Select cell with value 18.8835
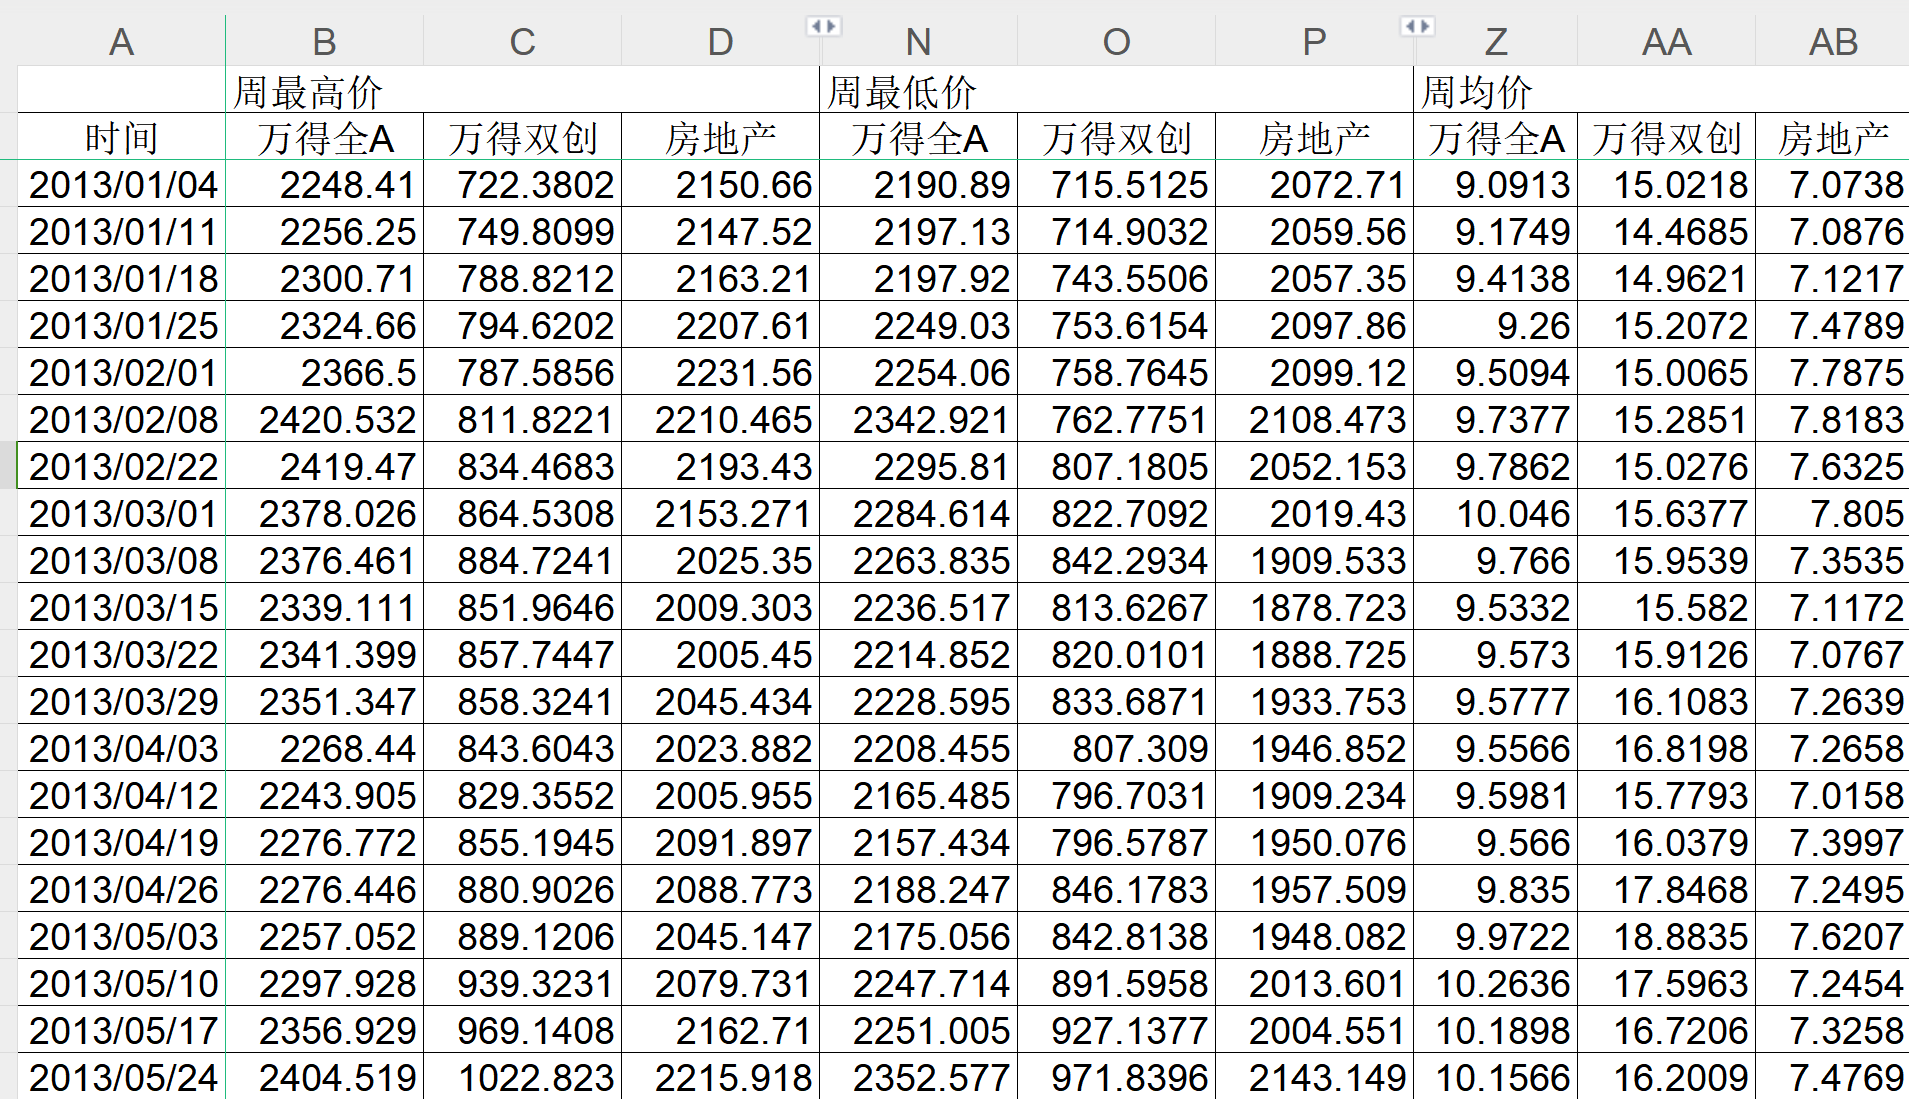The height and width of the screenshot is (1099, 1909). tap(1667, 936)
